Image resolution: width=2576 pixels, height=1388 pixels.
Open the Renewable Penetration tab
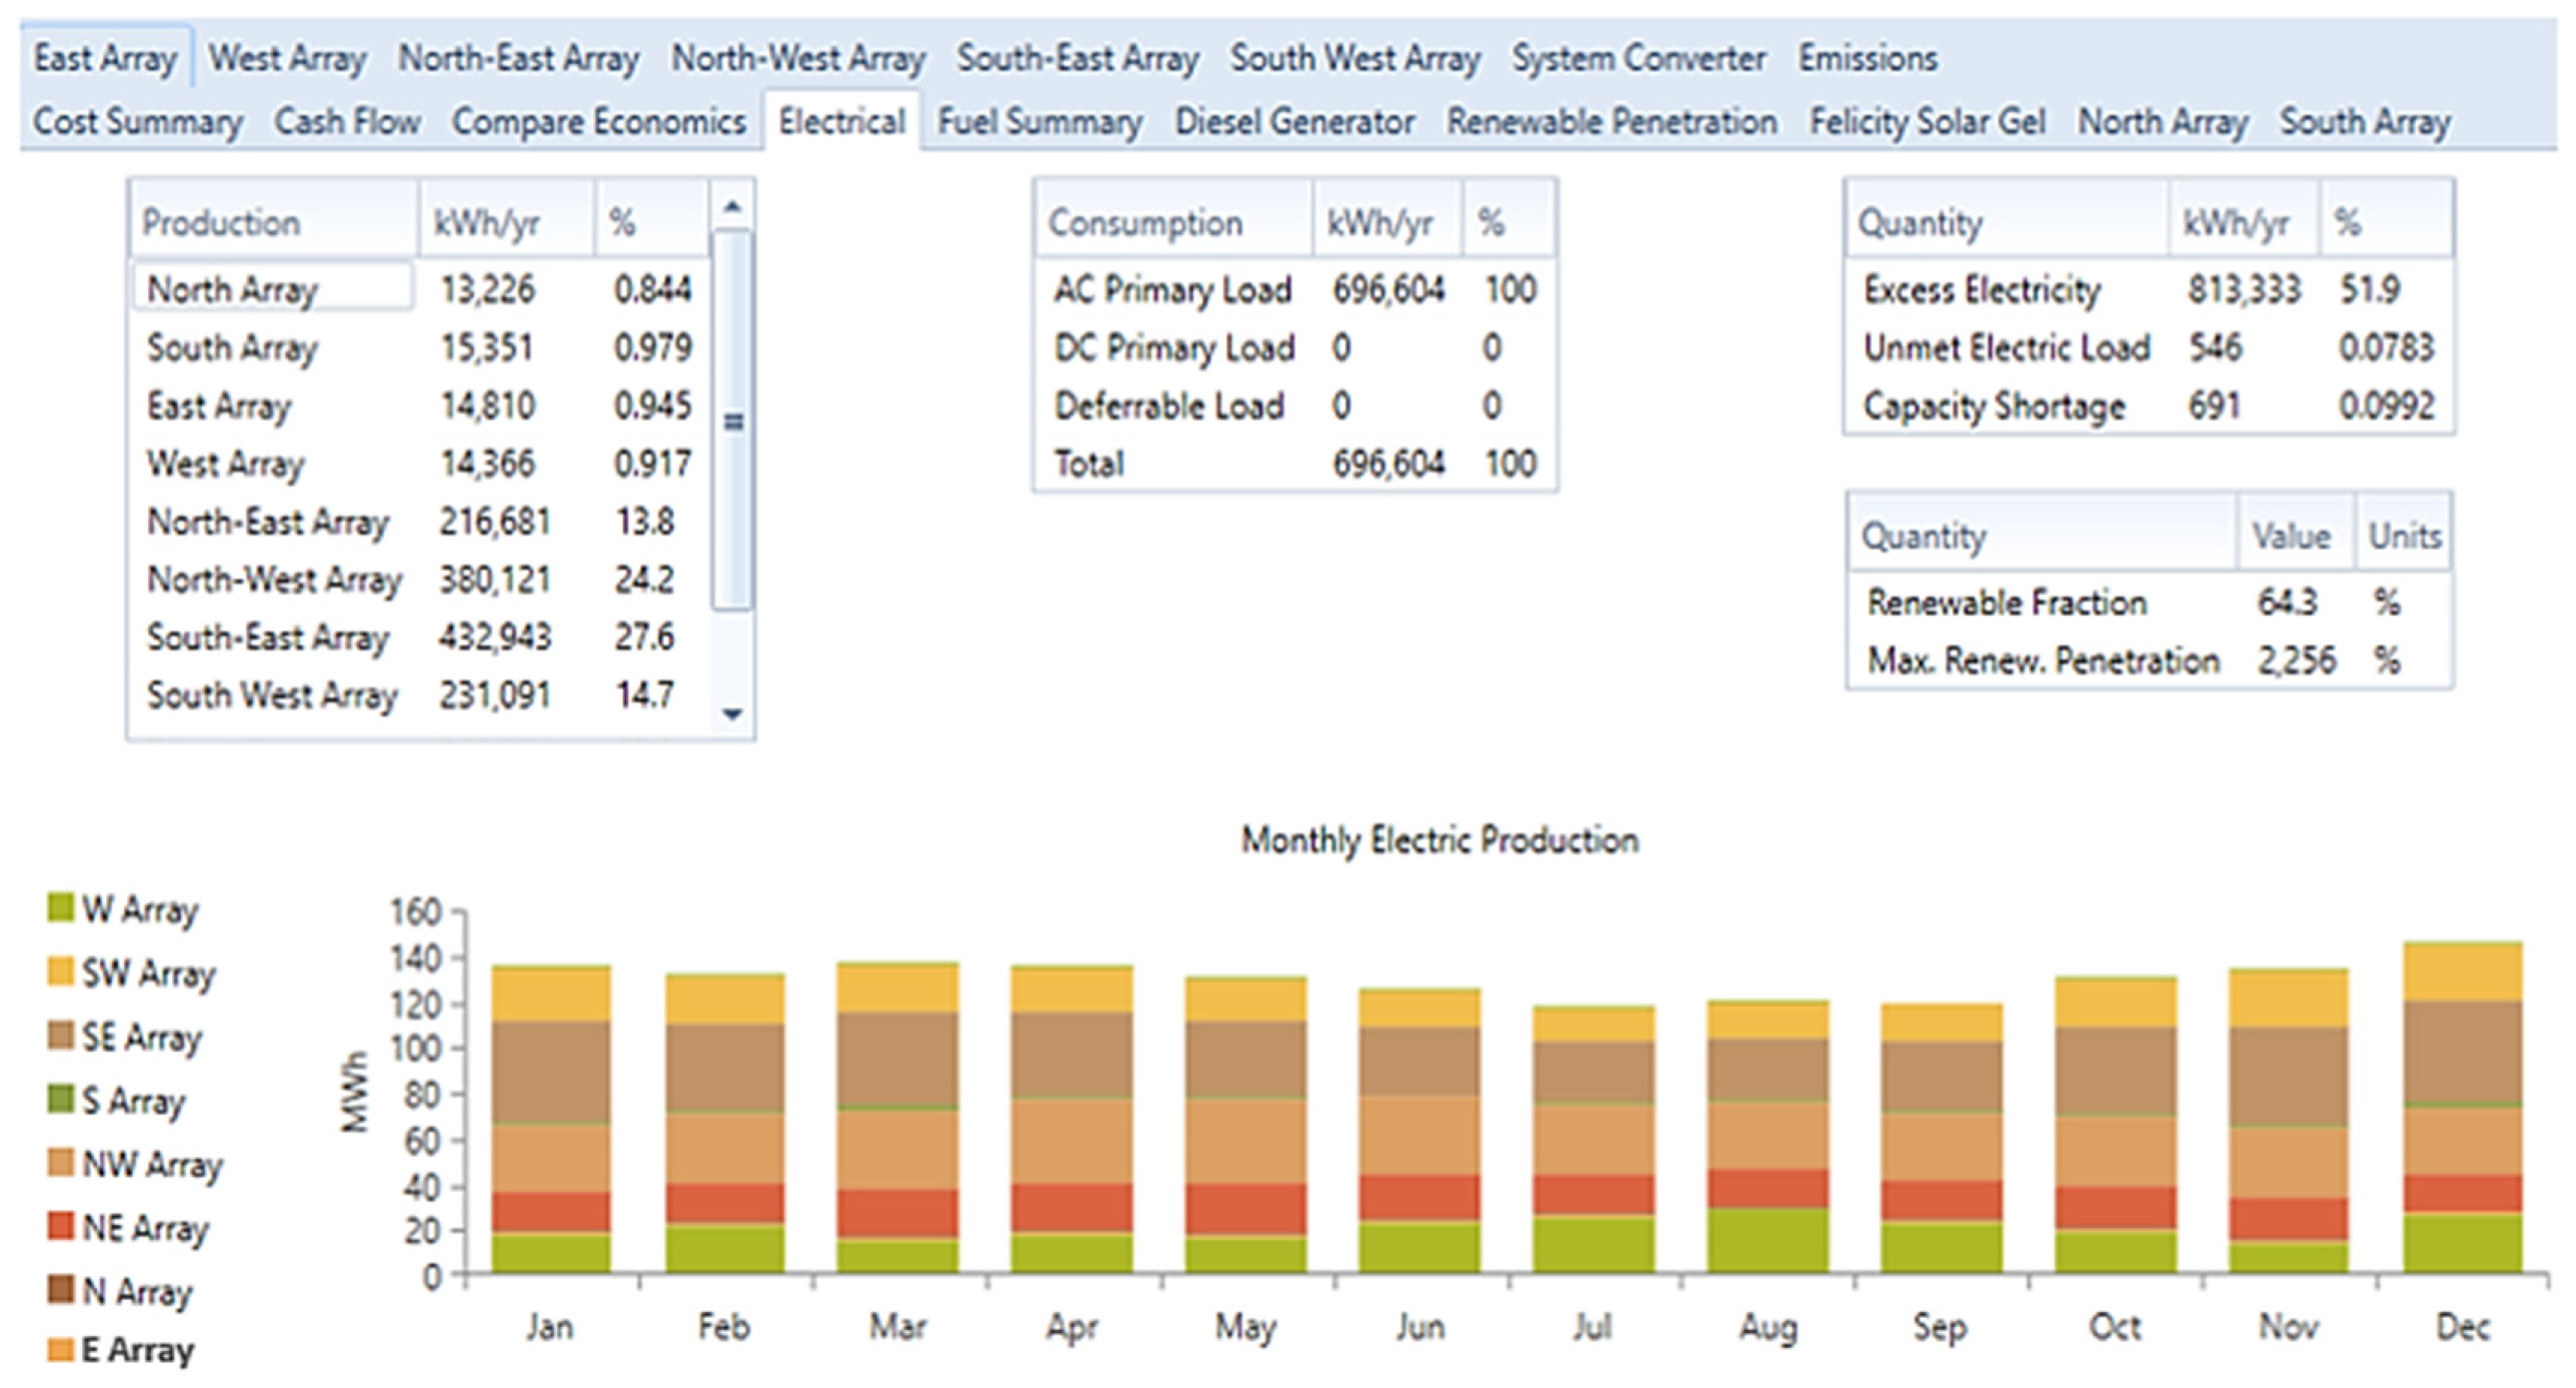coord(1612,121)
